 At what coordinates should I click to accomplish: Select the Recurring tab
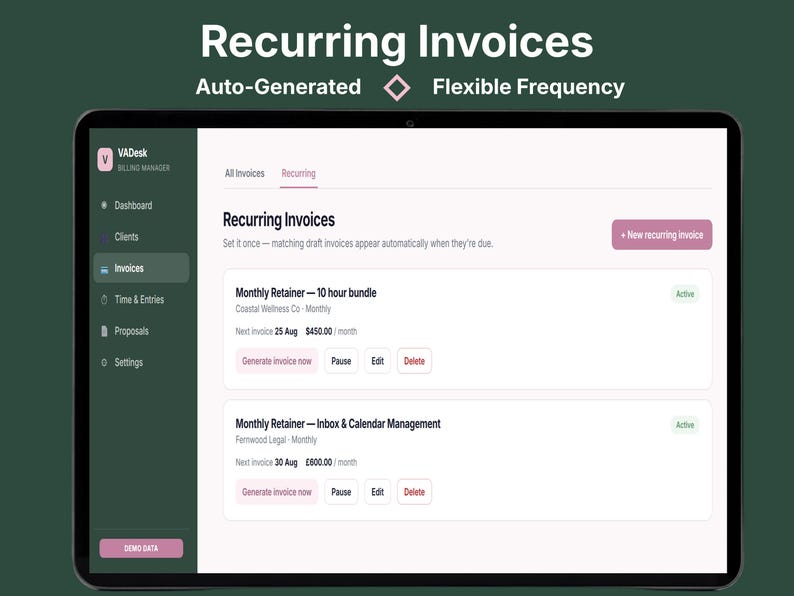[298, 173]
